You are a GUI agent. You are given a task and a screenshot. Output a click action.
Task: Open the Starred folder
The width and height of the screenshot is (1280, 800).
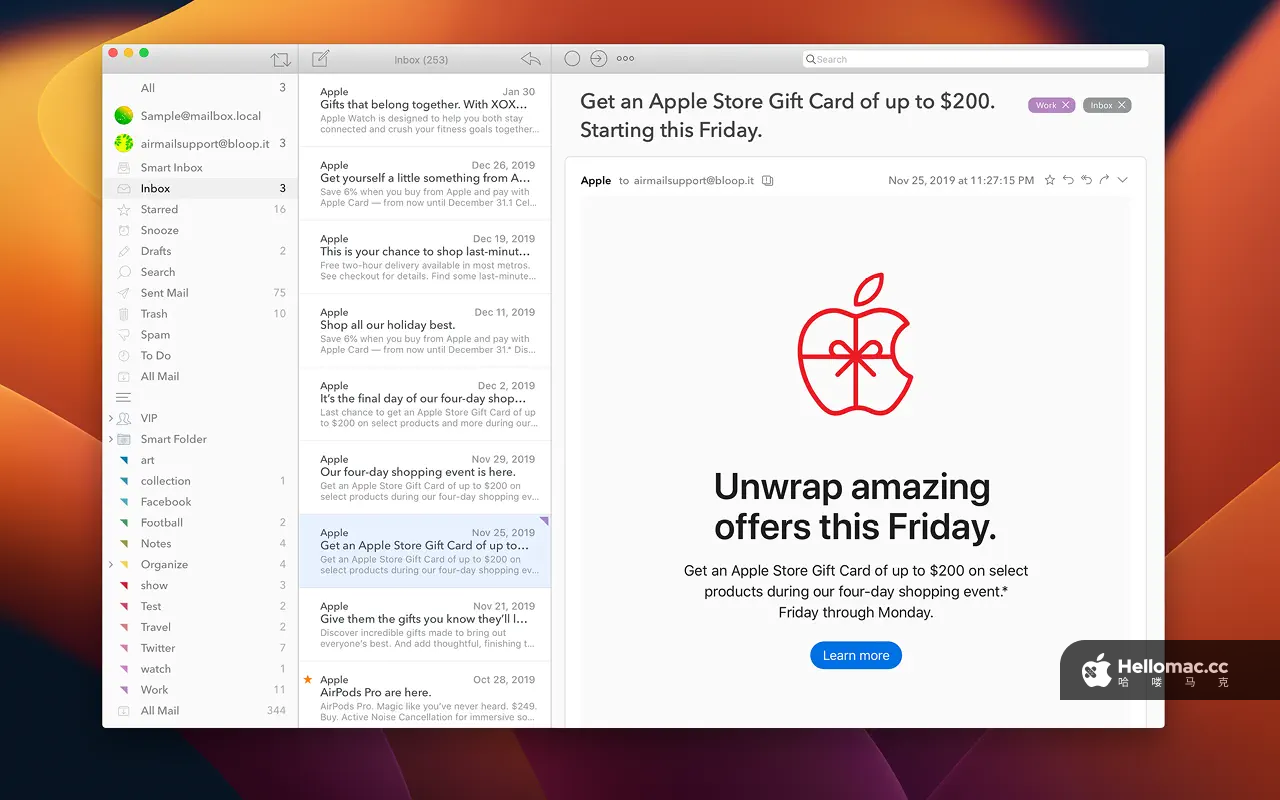click(x=200, y=209)
